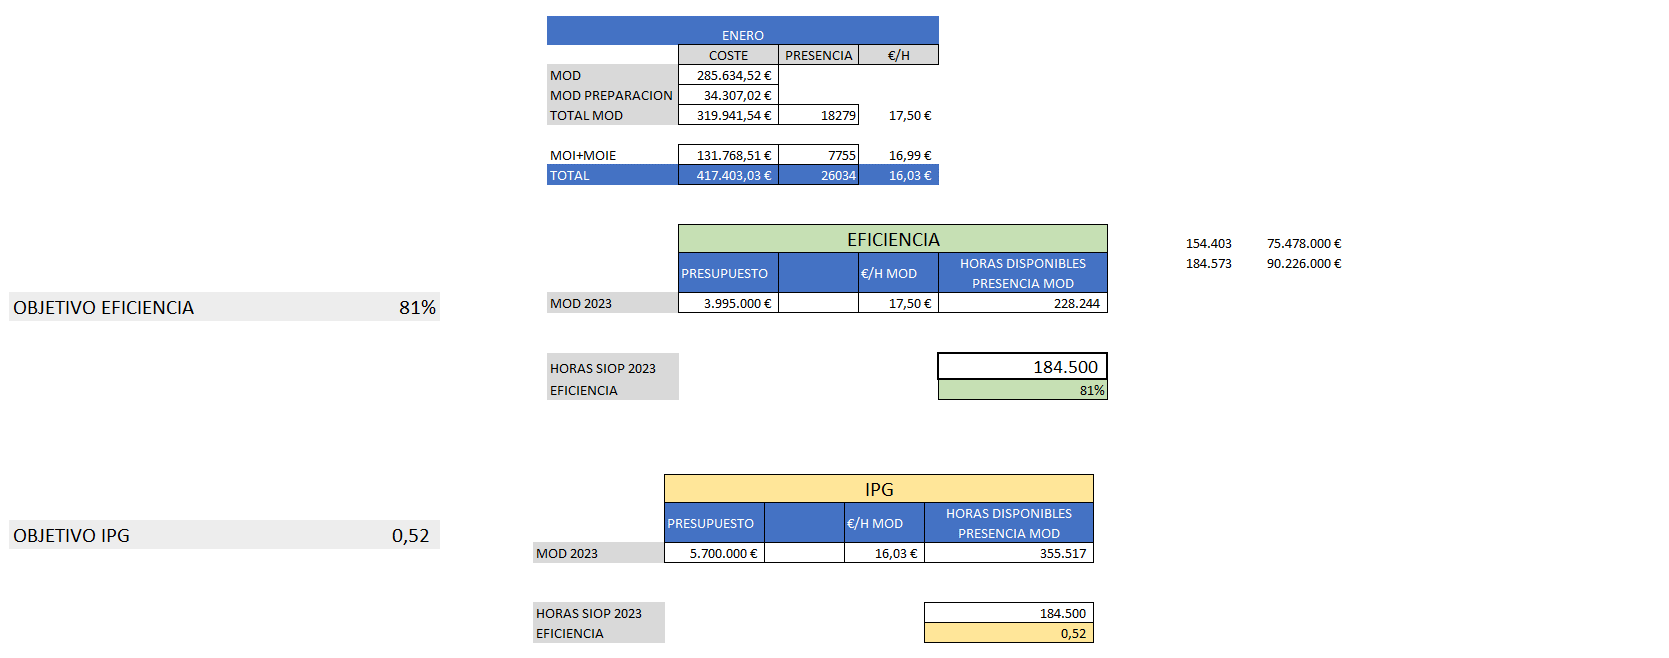Select the MOI+MOIE rate 16,99 €
Viewport: 1669px width, 658px height.
pos(898,155)
